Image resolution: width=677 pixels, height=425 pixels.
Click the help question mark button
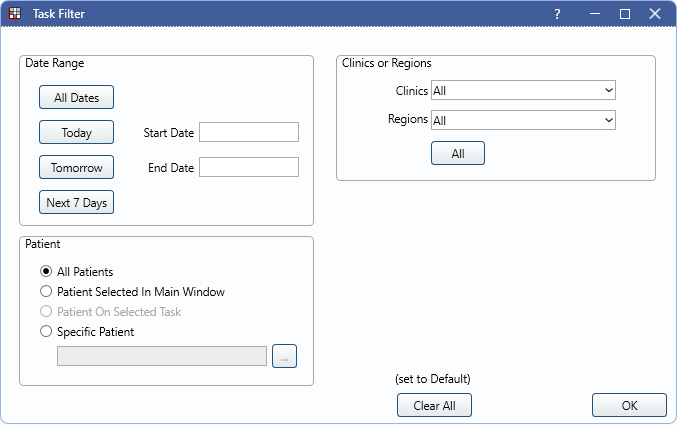pyautogui.click(x=557, y=14)
